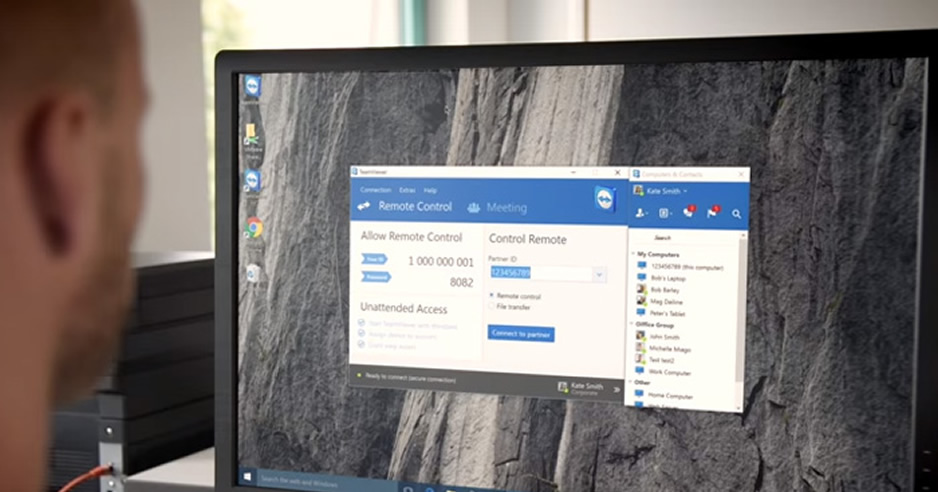Viewport: 938px width, 492px height.
Task: Open the Recycle Bin desktop icon
Action: click(x=252, y=274)
